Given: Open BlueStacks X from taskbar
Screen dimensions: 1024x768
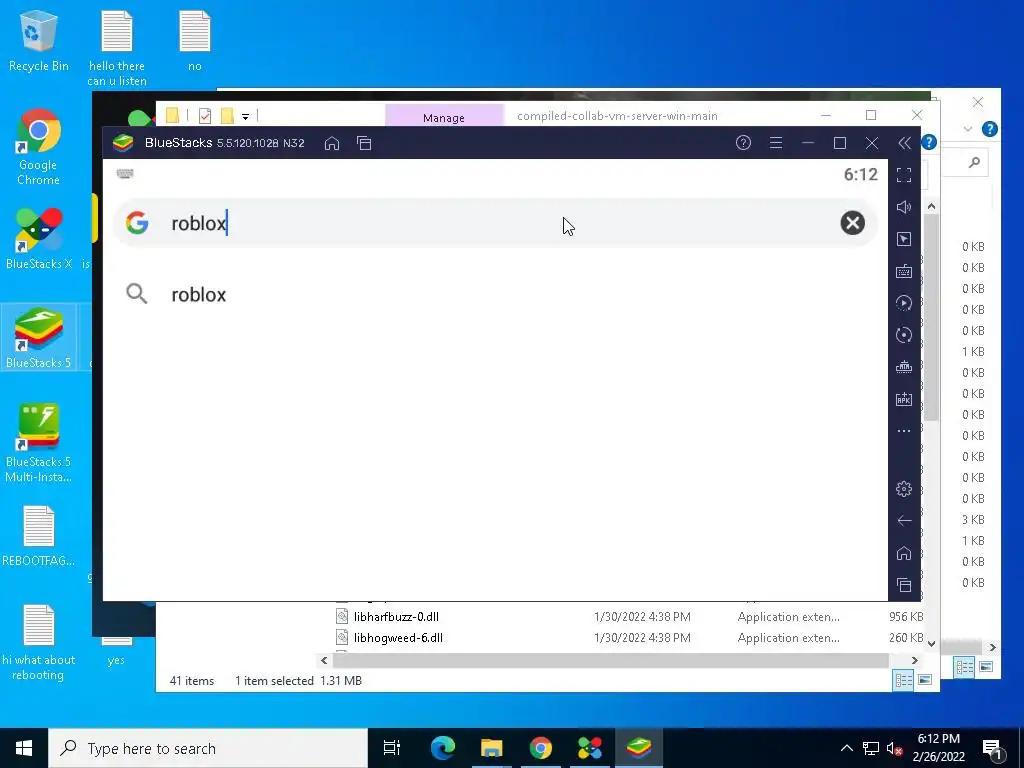Looking at the screenshot, I should pos(590,748).
